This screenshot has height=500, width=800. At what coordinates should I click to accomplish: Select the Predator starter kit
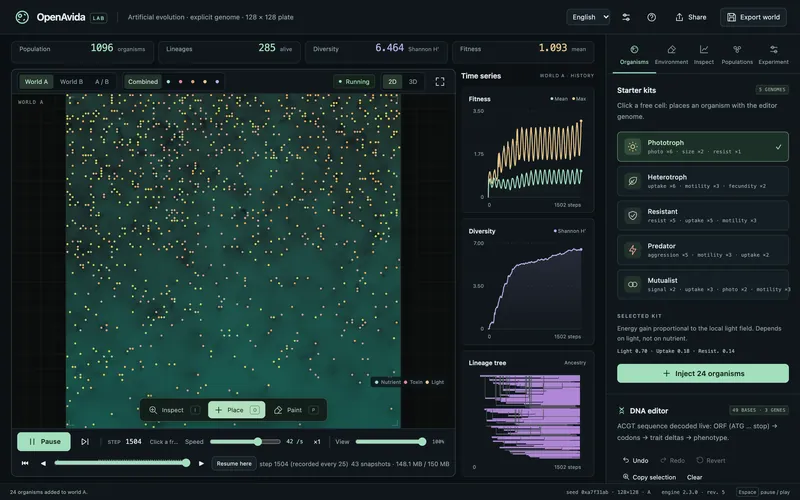pyautogui.click(x=703, y=250)
